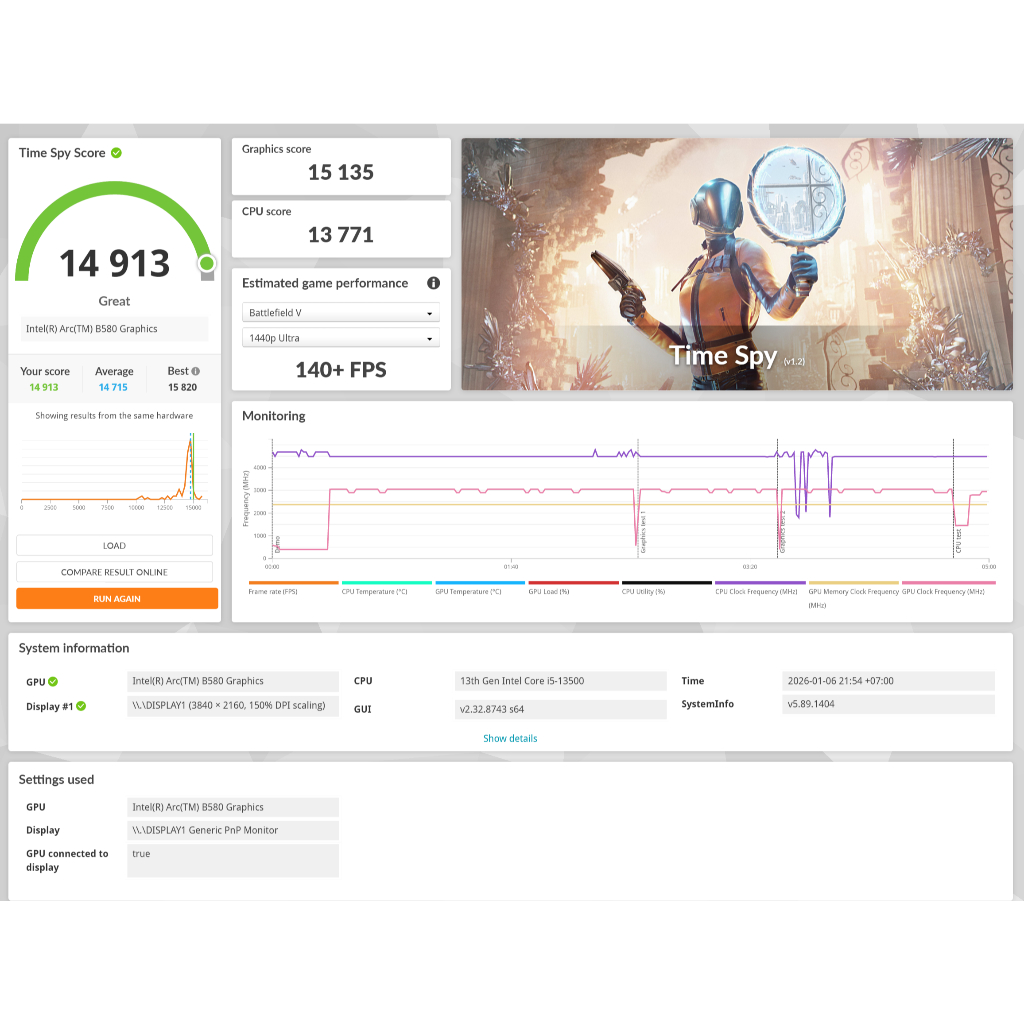The image size is (1024, 1024).
Task: Open the Battlefield V game dropdown
Action: pos(340,313)
